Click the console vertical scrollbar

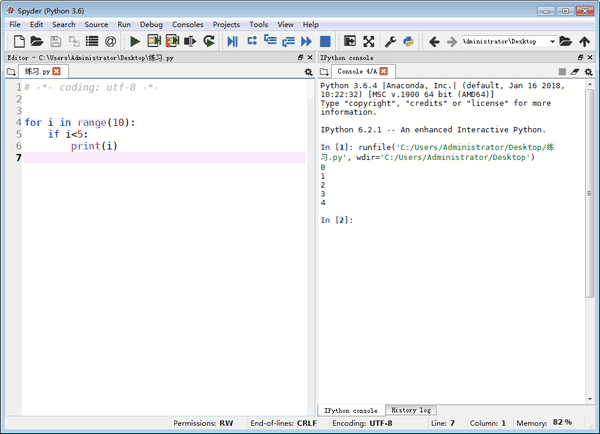click(x=590, y=194)
